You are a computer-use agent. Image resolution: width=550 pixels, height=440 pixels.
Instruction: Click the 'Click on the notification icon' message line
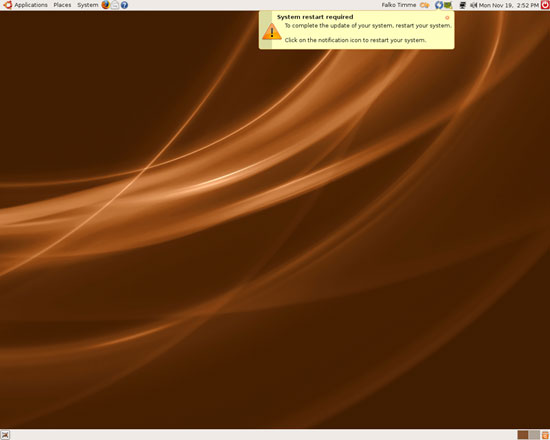(355, 40)
